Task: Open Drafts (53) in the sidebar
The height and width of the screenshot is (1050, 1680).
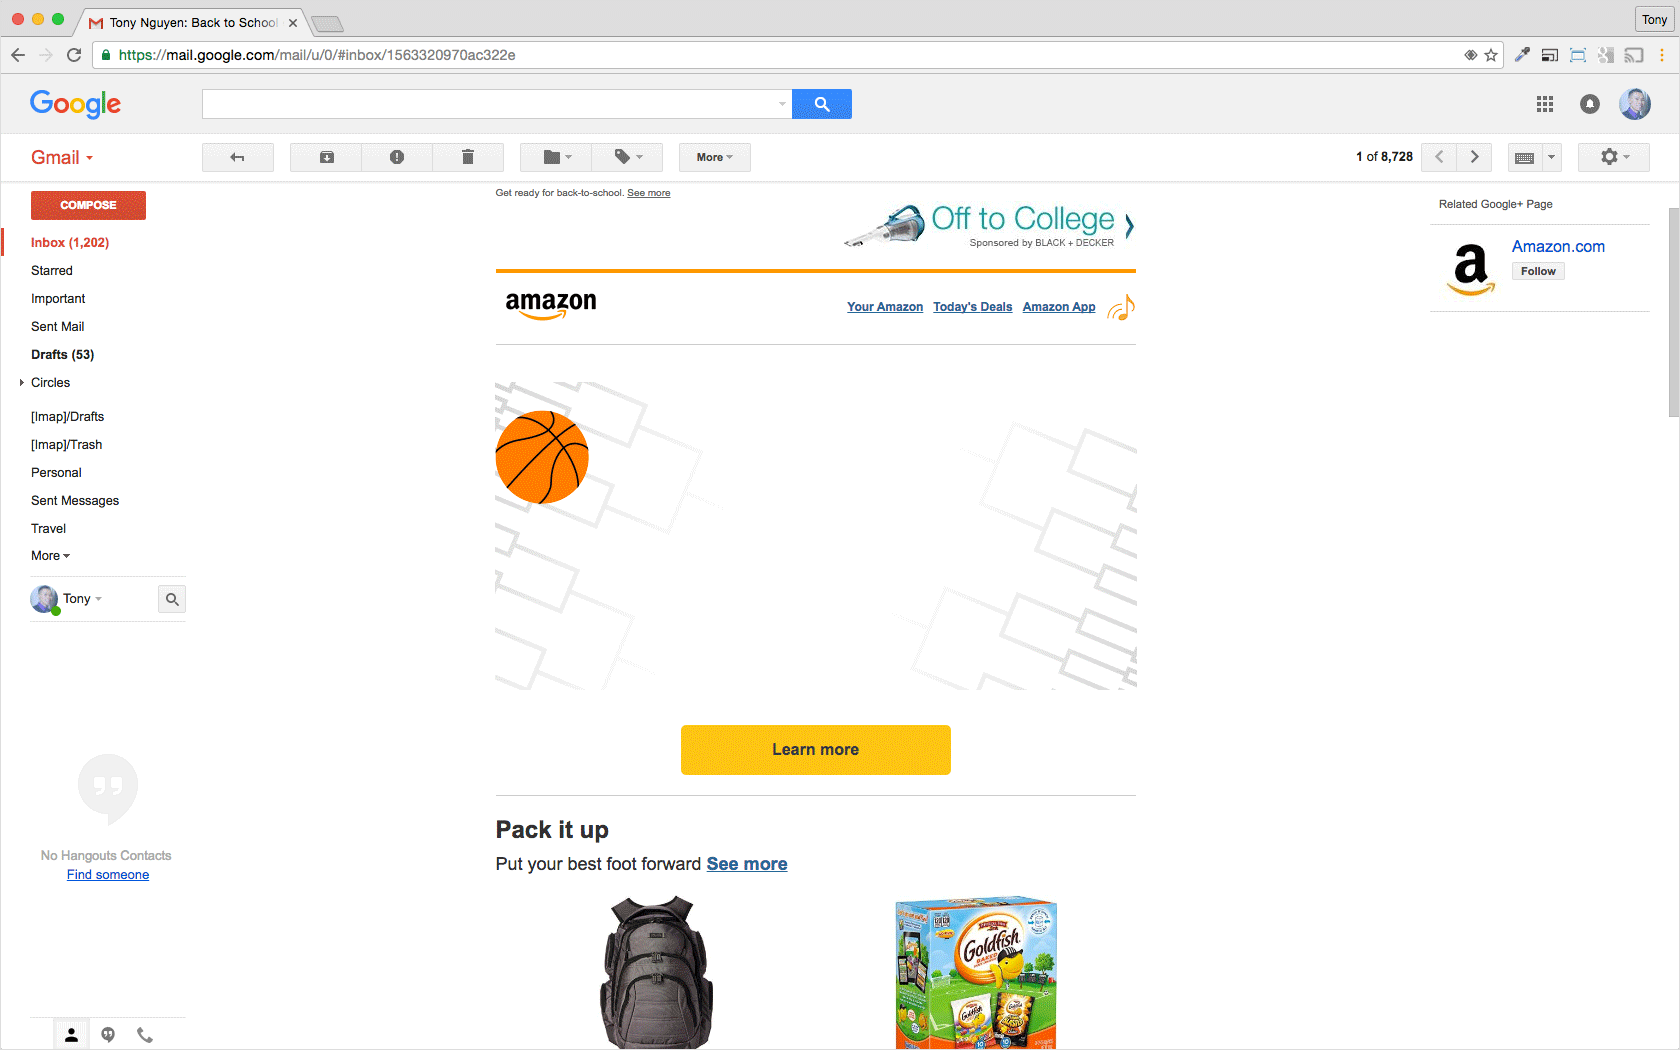Action: point(62,355)
